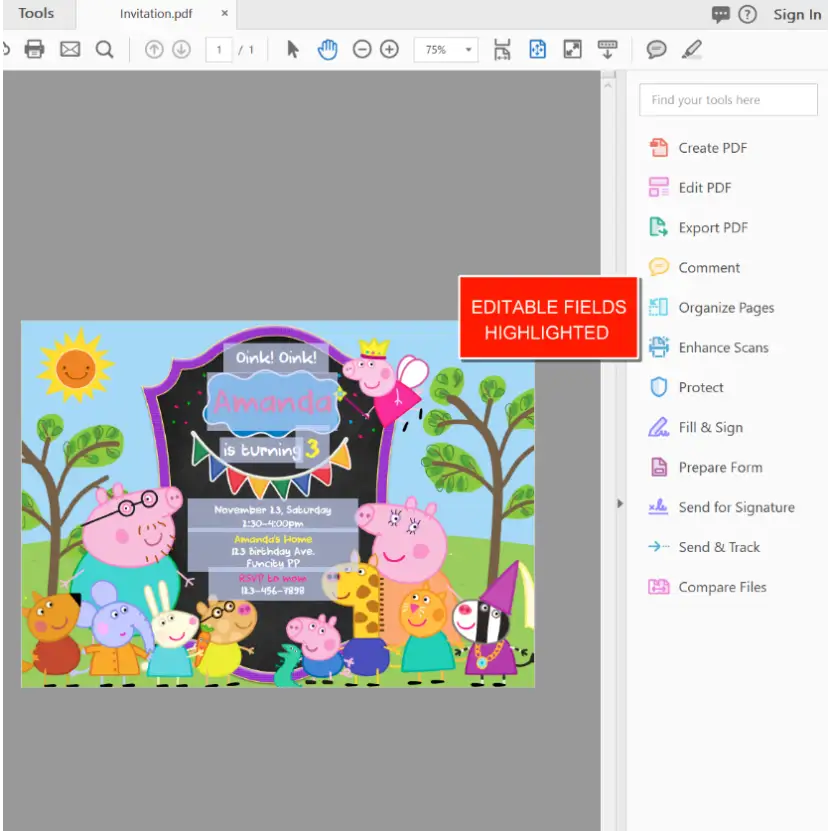831x831 pixels.
Task: Click the Print icon
Action: point(36,48)
